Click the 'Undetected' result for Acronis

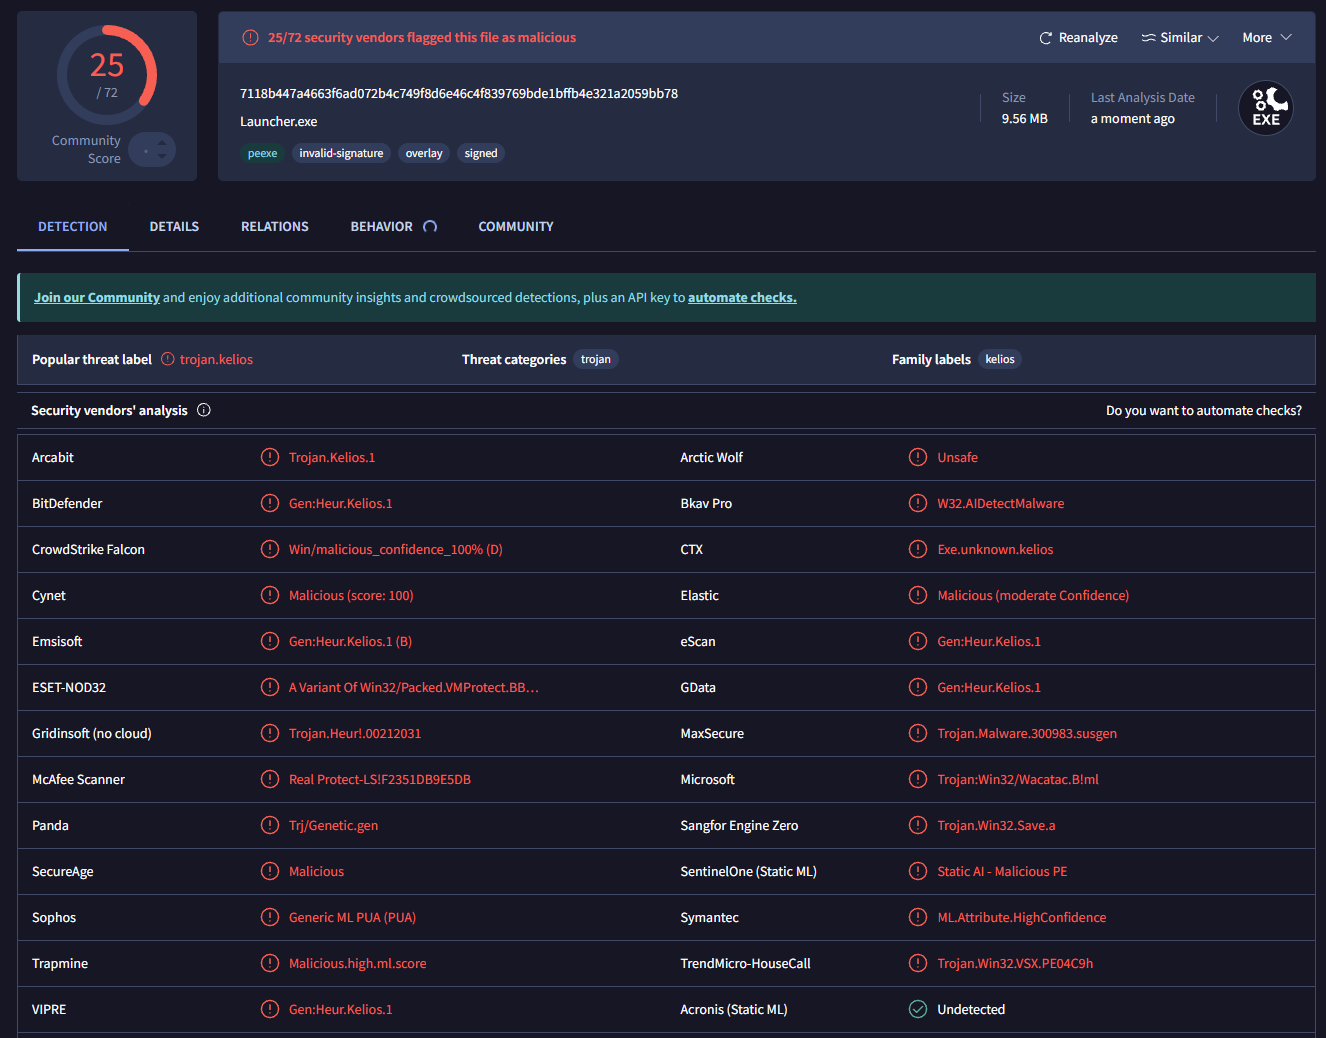971,1009
